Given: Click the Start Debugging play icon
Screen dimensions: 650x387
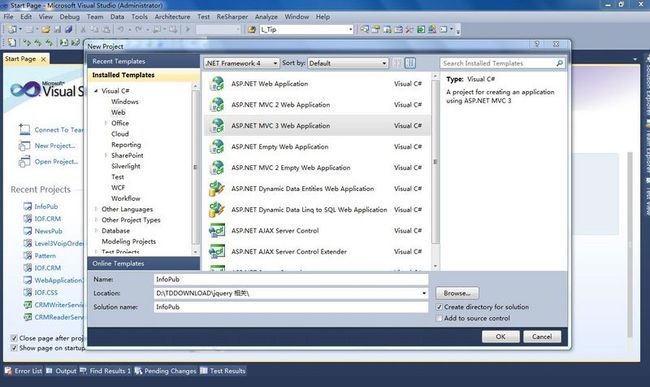Looking at the screenshot, I should [188, 29].
